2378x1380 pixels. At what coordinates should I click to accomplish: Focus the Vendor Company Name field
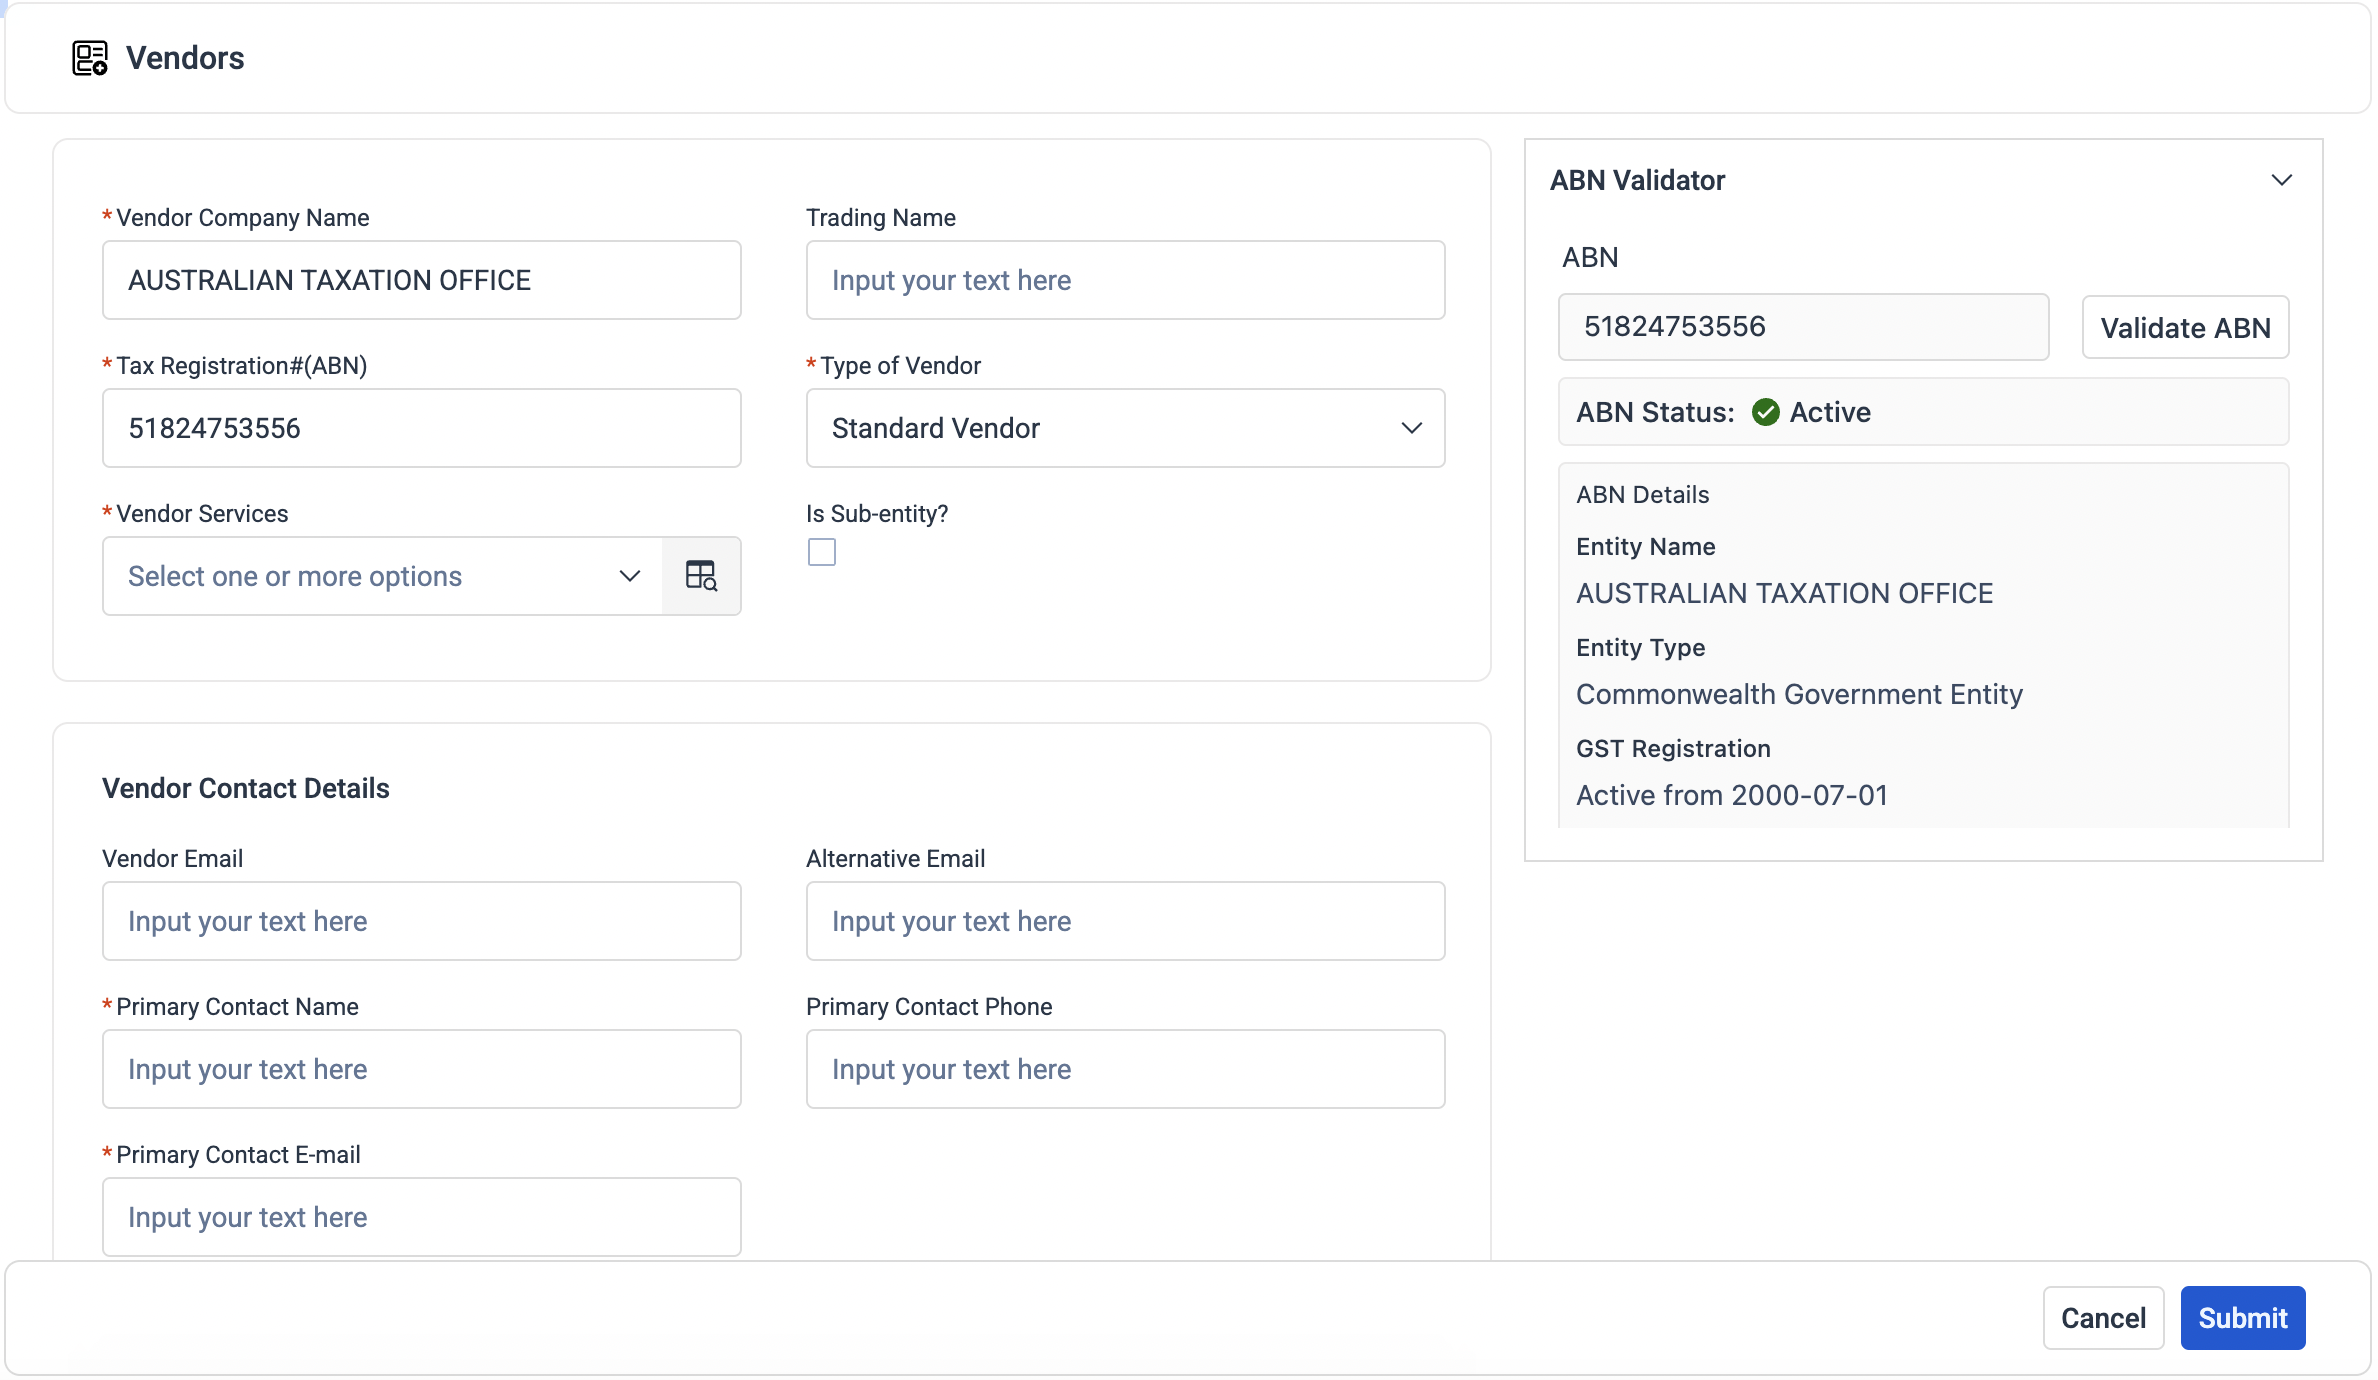pyautogui.click(x=421, y=280)
